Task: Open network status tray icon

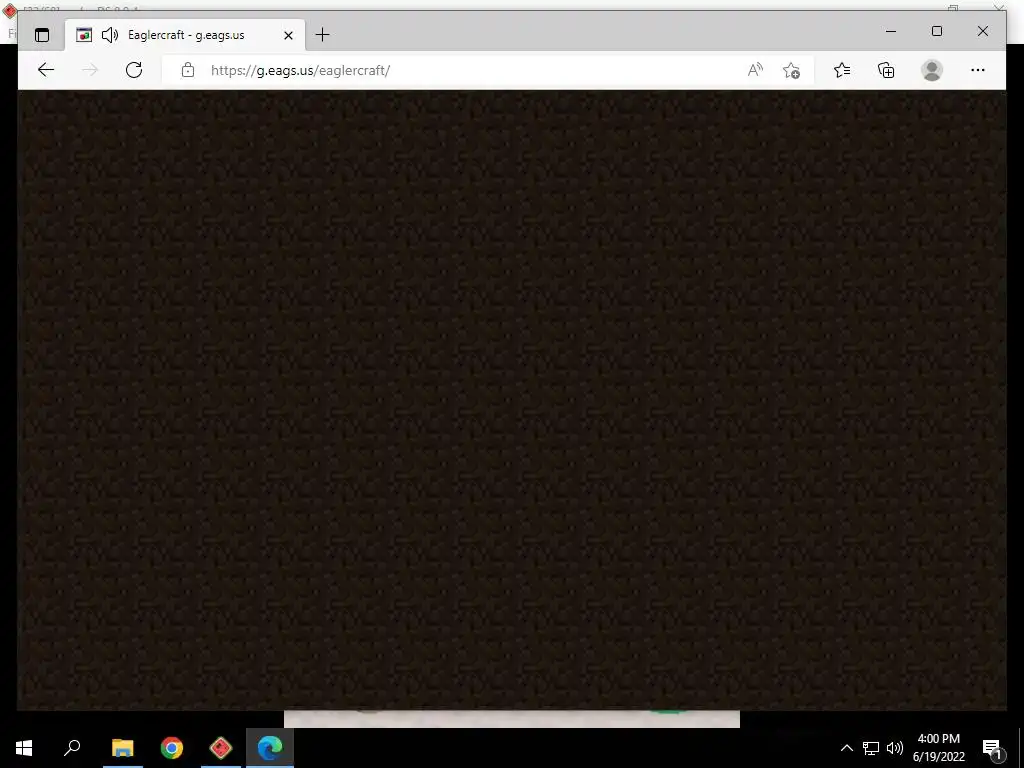Action: click(x=871, y=748)
